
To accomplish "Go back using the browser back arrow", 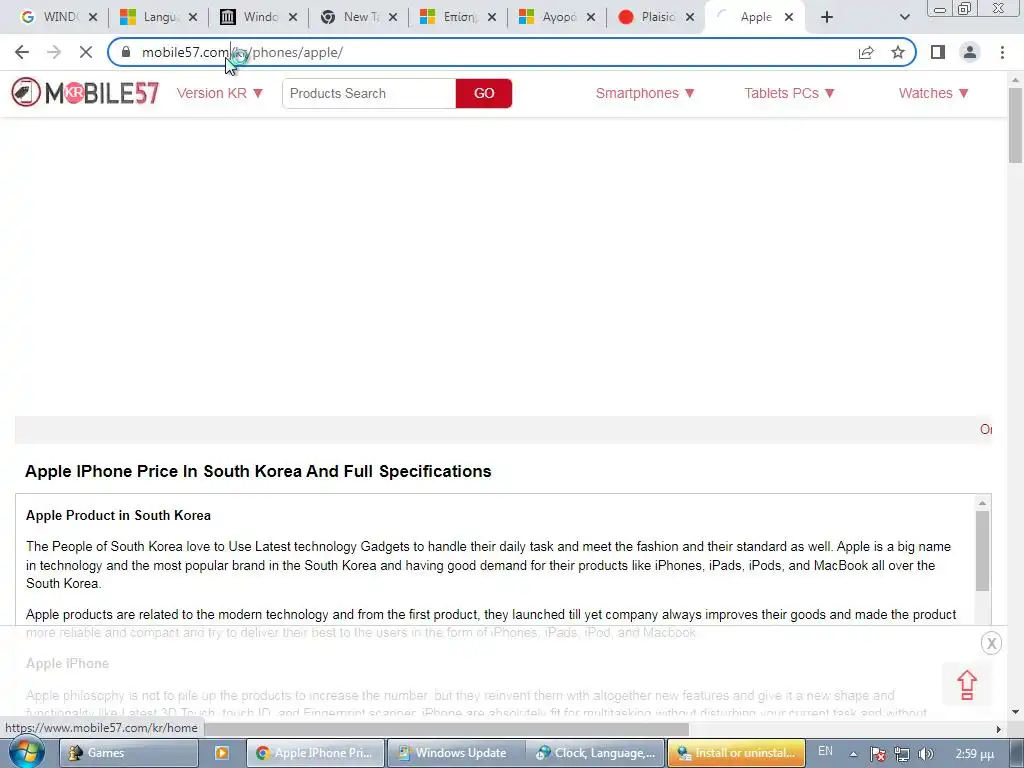I will [x=22, y=52].
